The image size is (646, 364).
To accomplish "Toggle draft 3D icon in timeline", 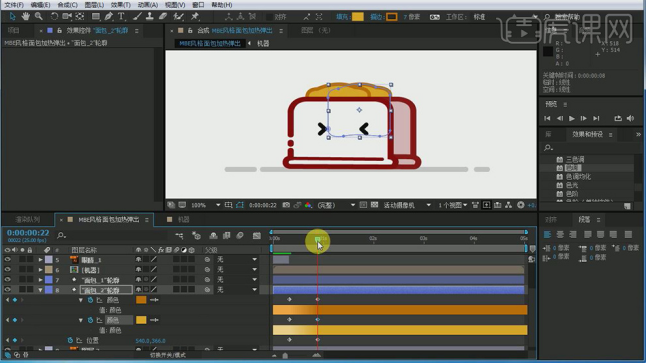I will [x=197, y=236].
